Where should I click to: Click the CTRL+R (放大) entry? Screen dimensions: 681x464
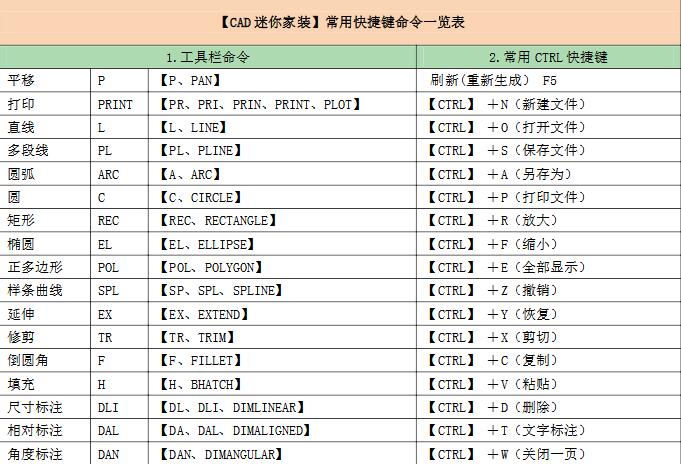[549, 221]
